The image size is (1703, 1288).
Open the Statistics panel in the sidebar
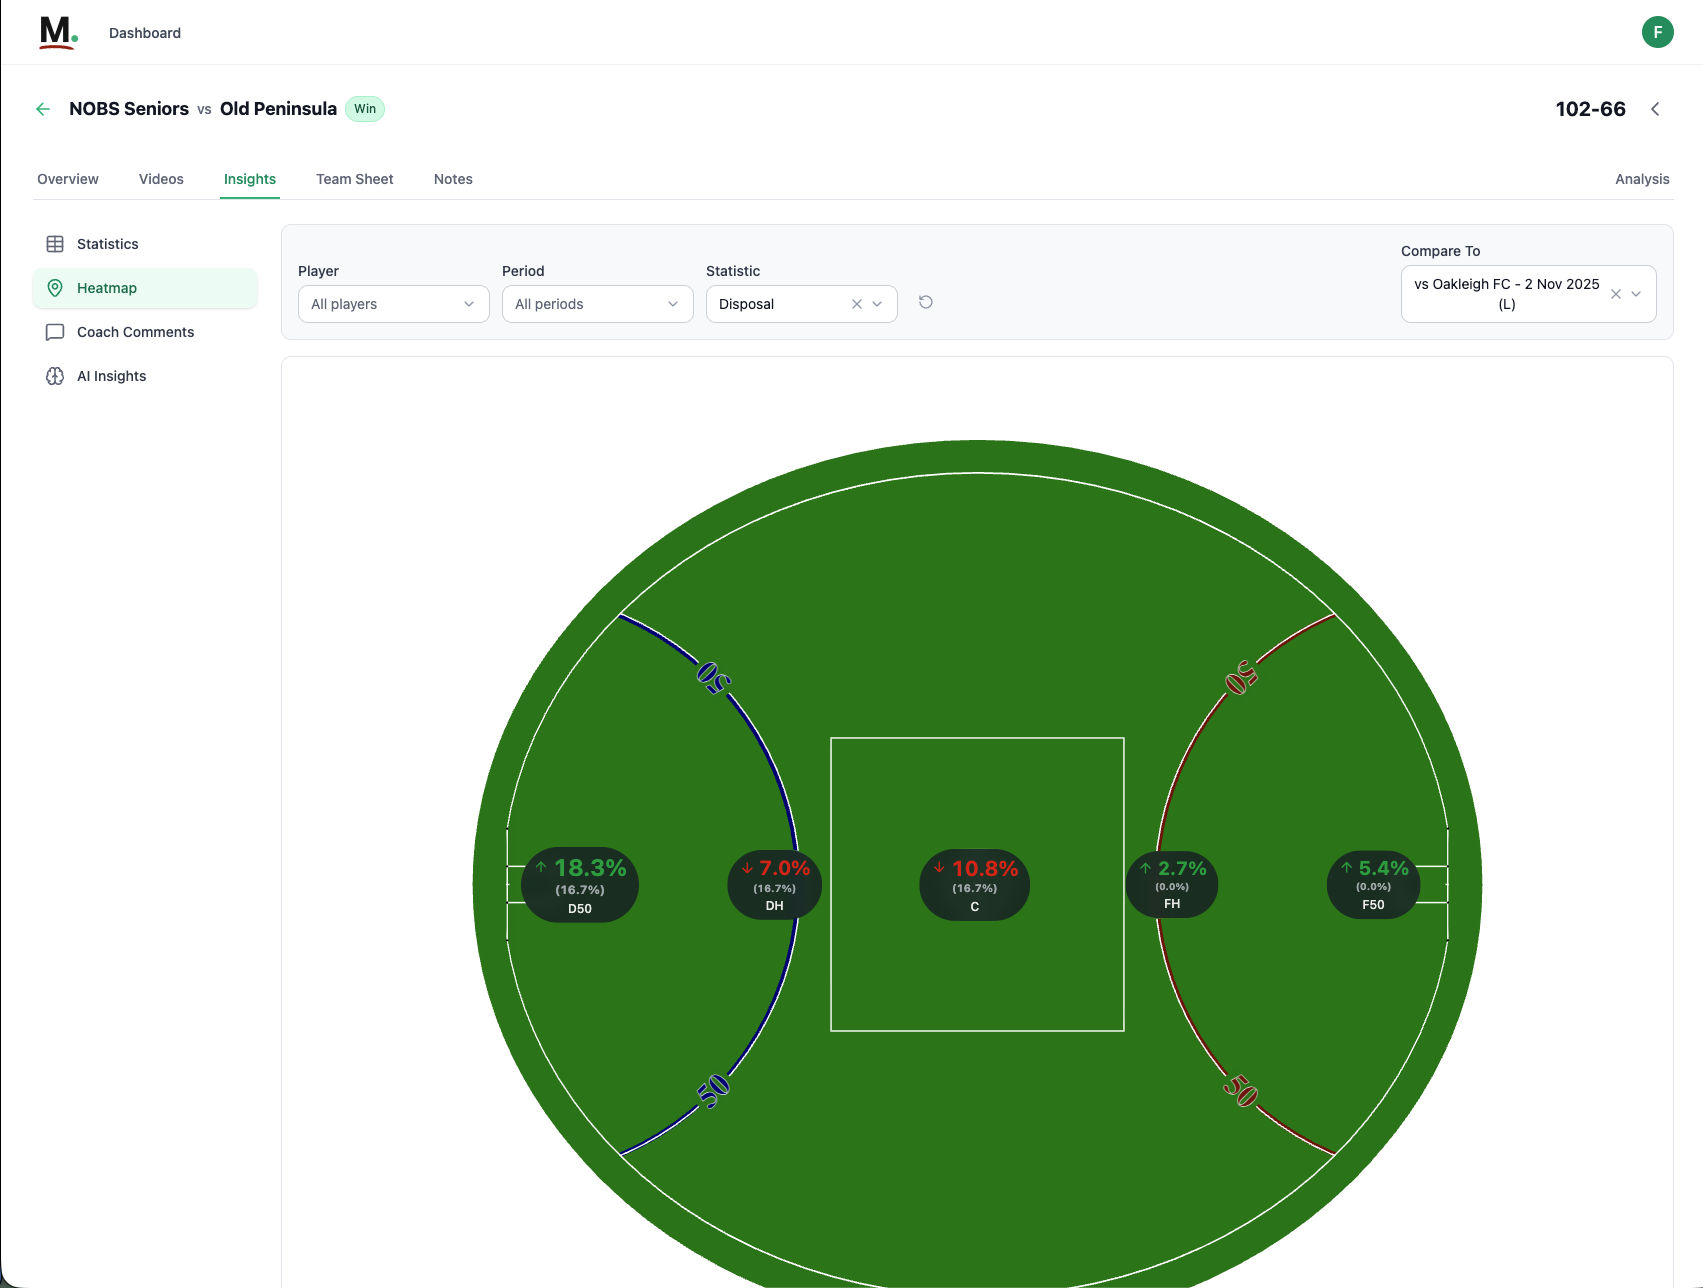(x=106, y=243)
